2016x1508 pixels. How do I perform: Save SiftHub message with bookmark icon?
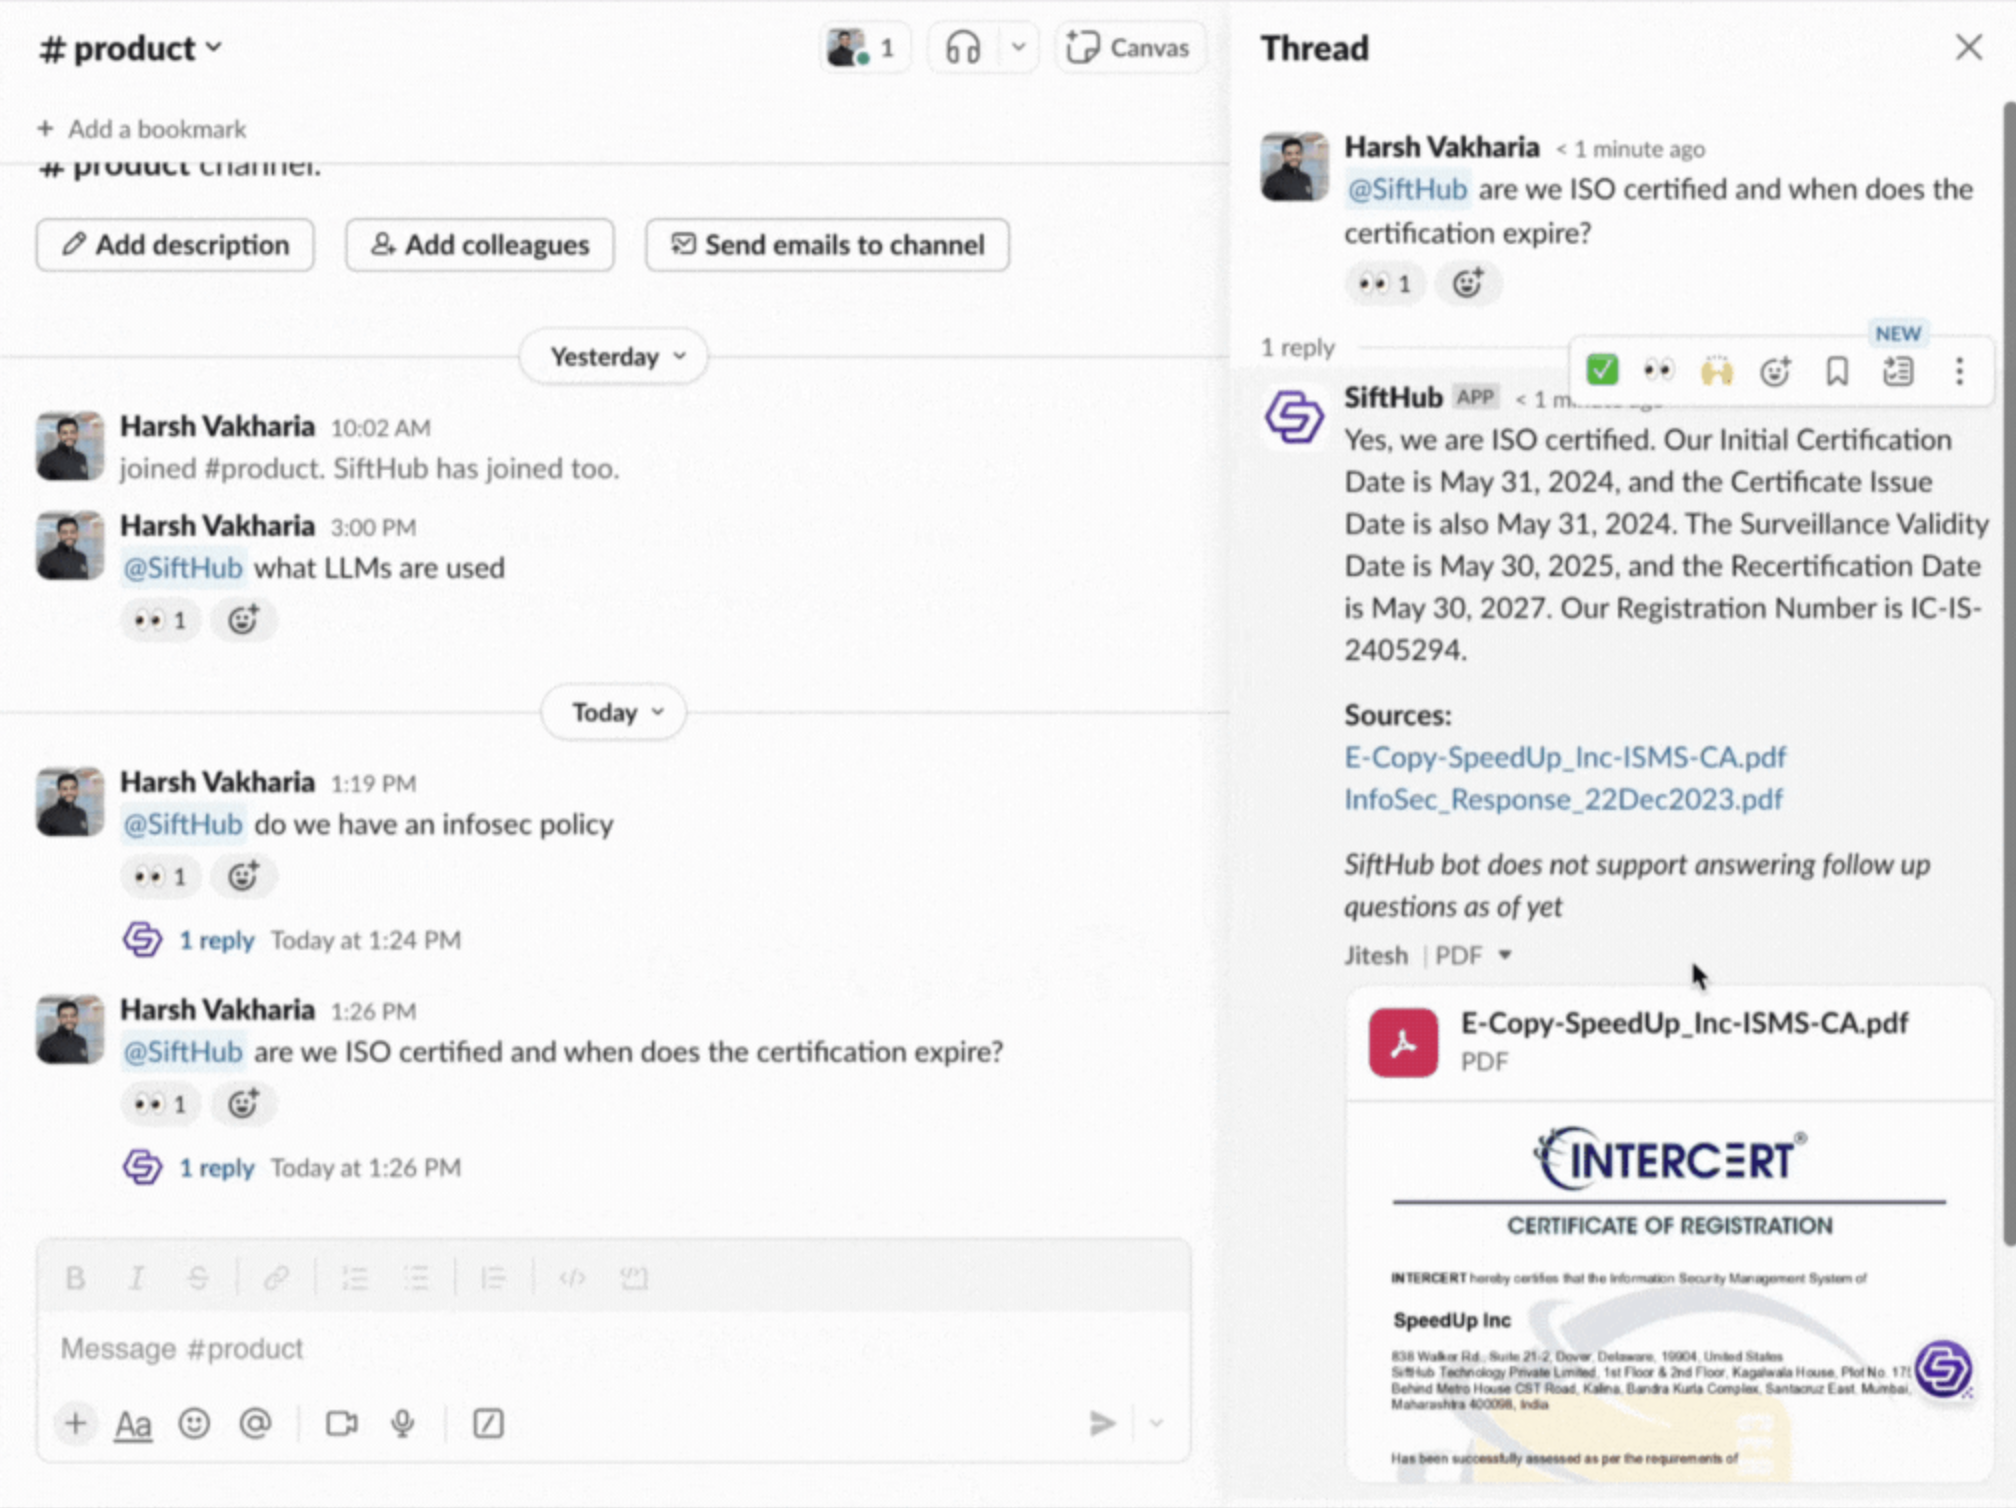point(1836,372)
